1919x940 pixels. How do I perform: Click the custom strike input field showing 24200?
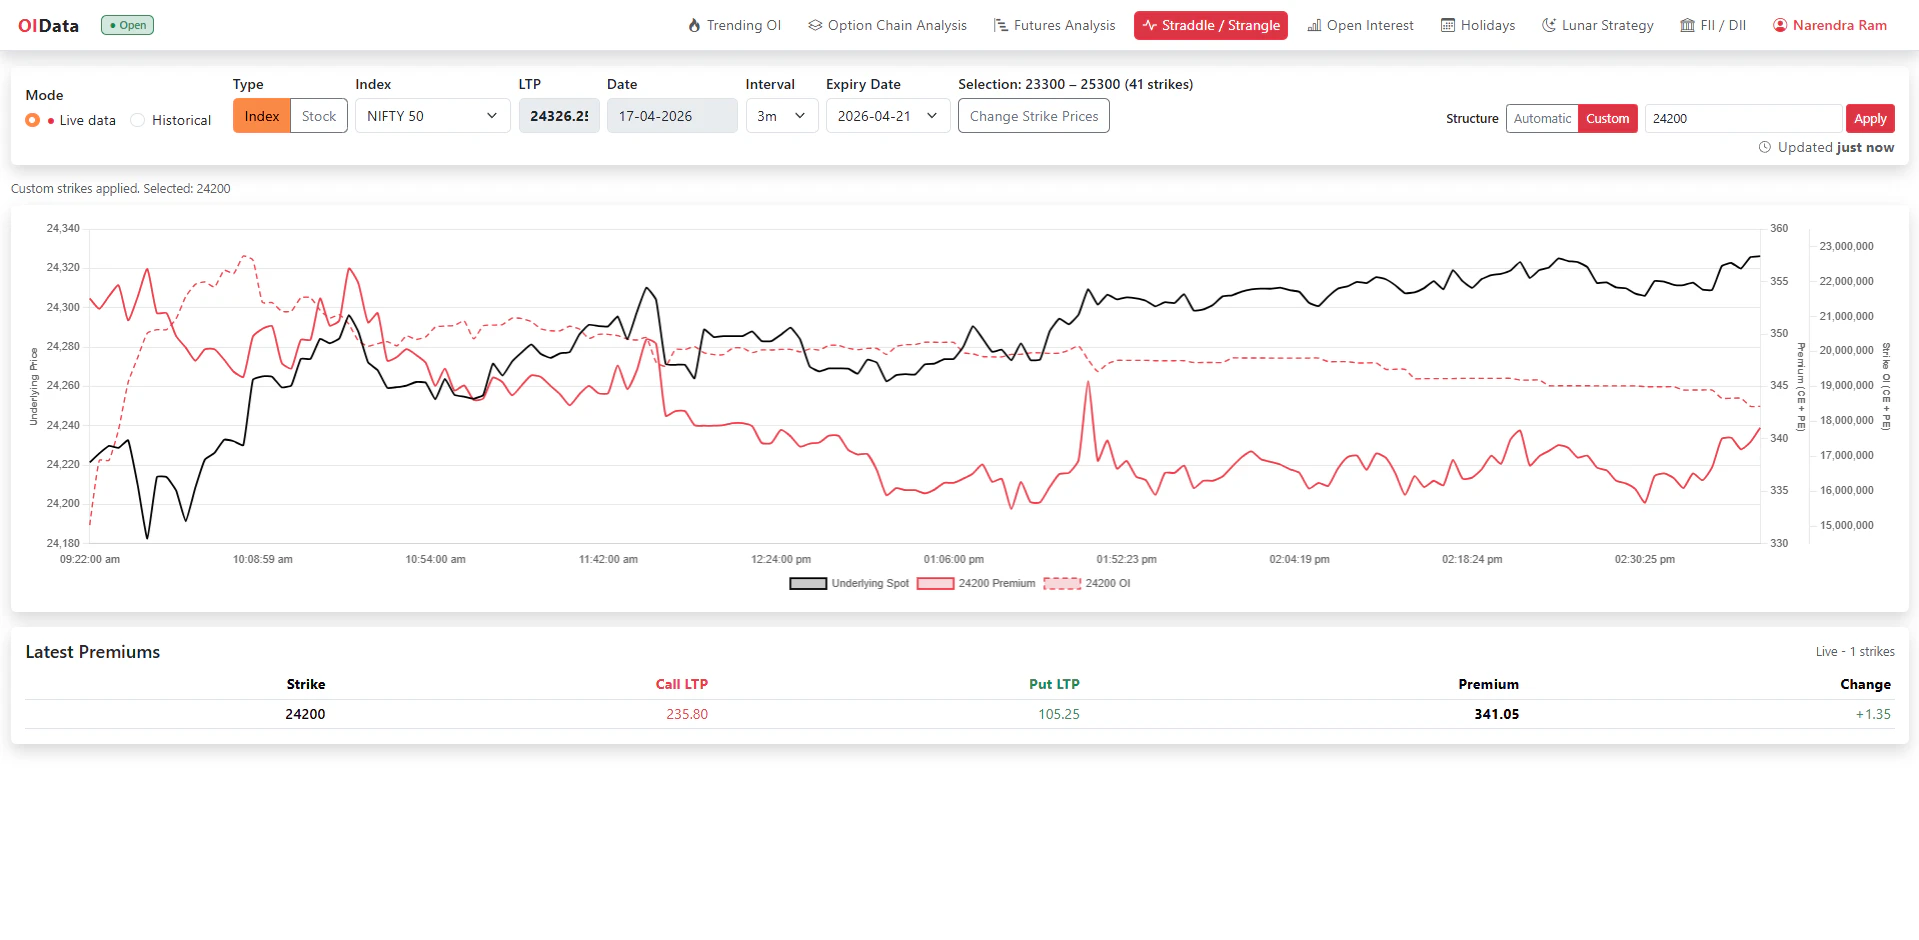[1743, 118]
